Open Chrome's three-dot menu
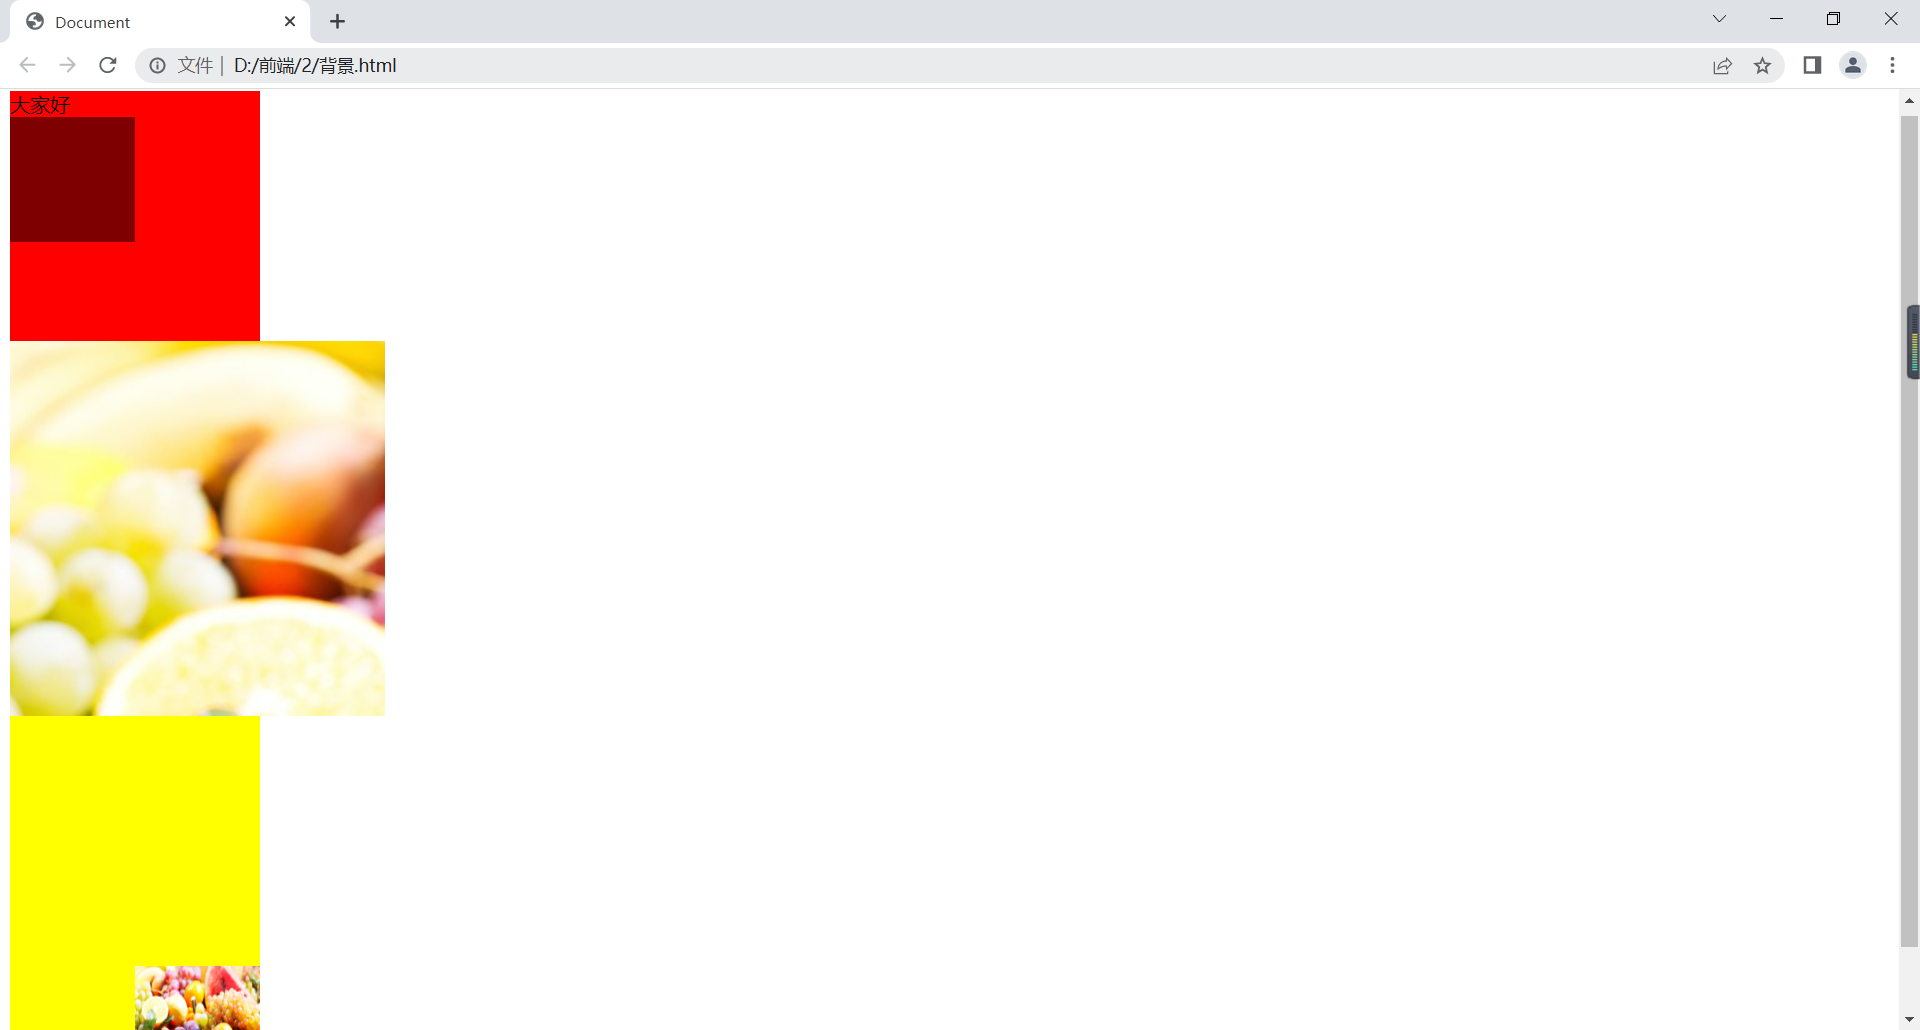 [1892, 65]
